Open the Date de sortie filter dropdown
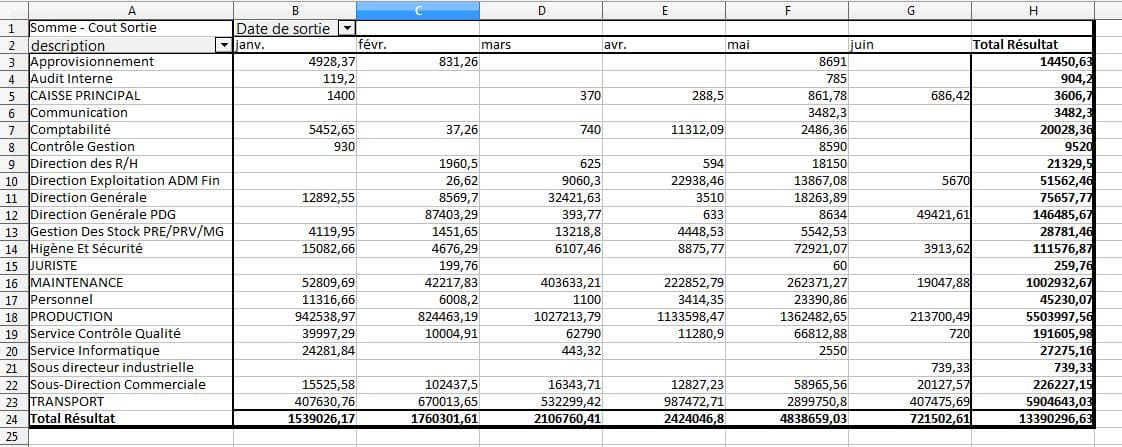Image resolution: width=1122 pixels, height=447 pixels. [346, 29]
